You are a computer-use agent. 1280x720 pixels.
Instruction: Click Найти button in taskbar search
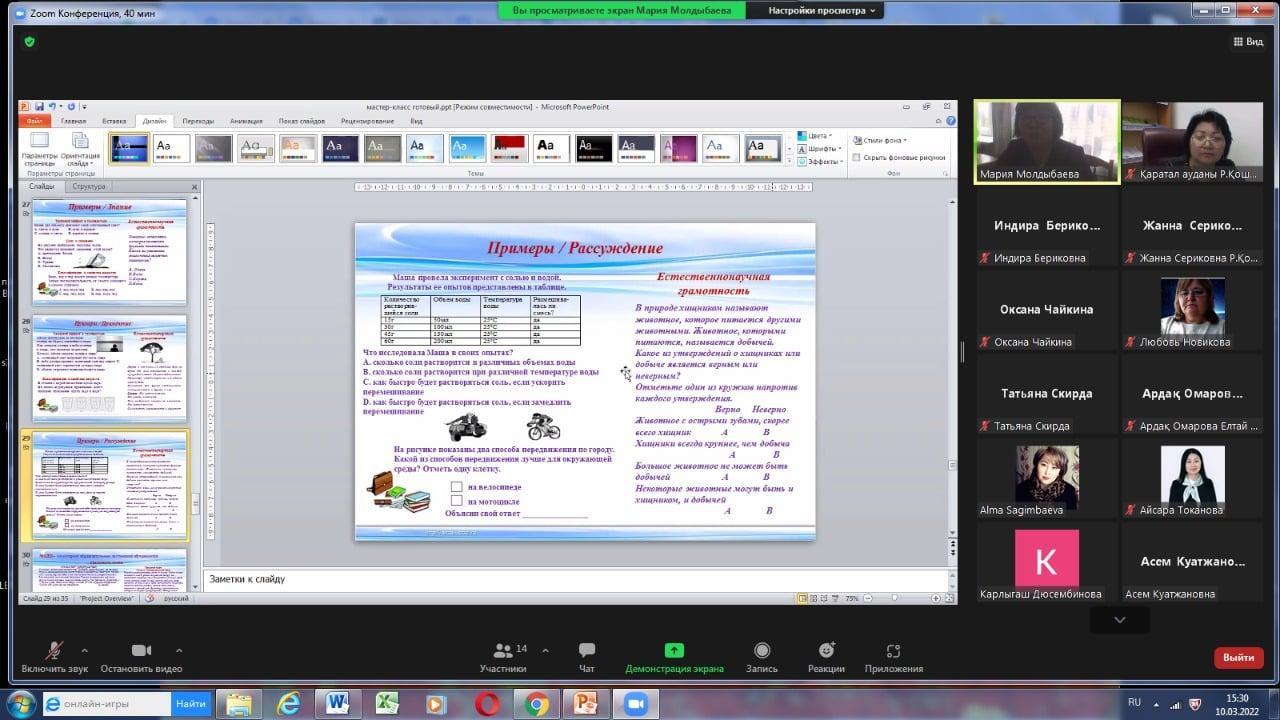click(191, 704)
